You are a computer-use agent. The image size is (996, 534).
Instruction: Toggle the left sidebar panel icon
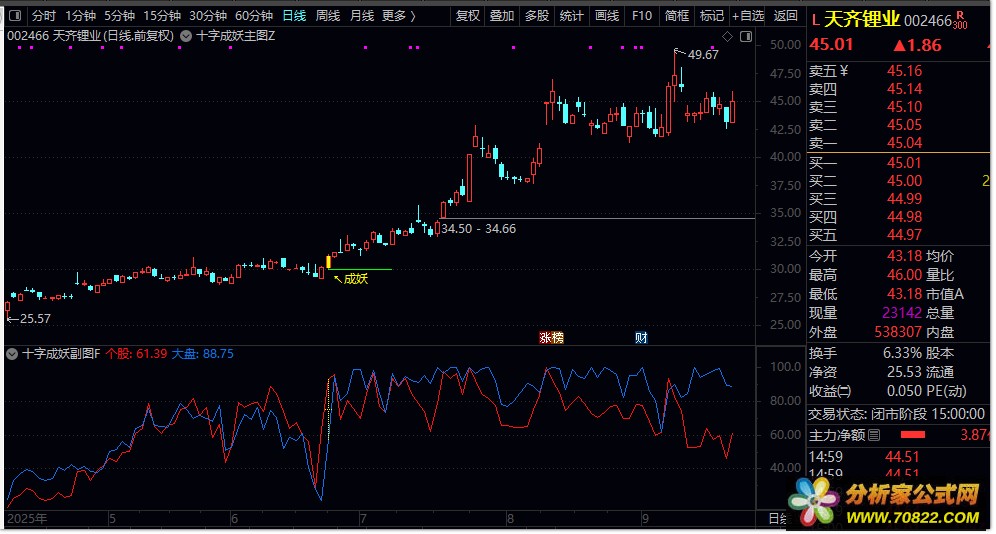(15, 15)
